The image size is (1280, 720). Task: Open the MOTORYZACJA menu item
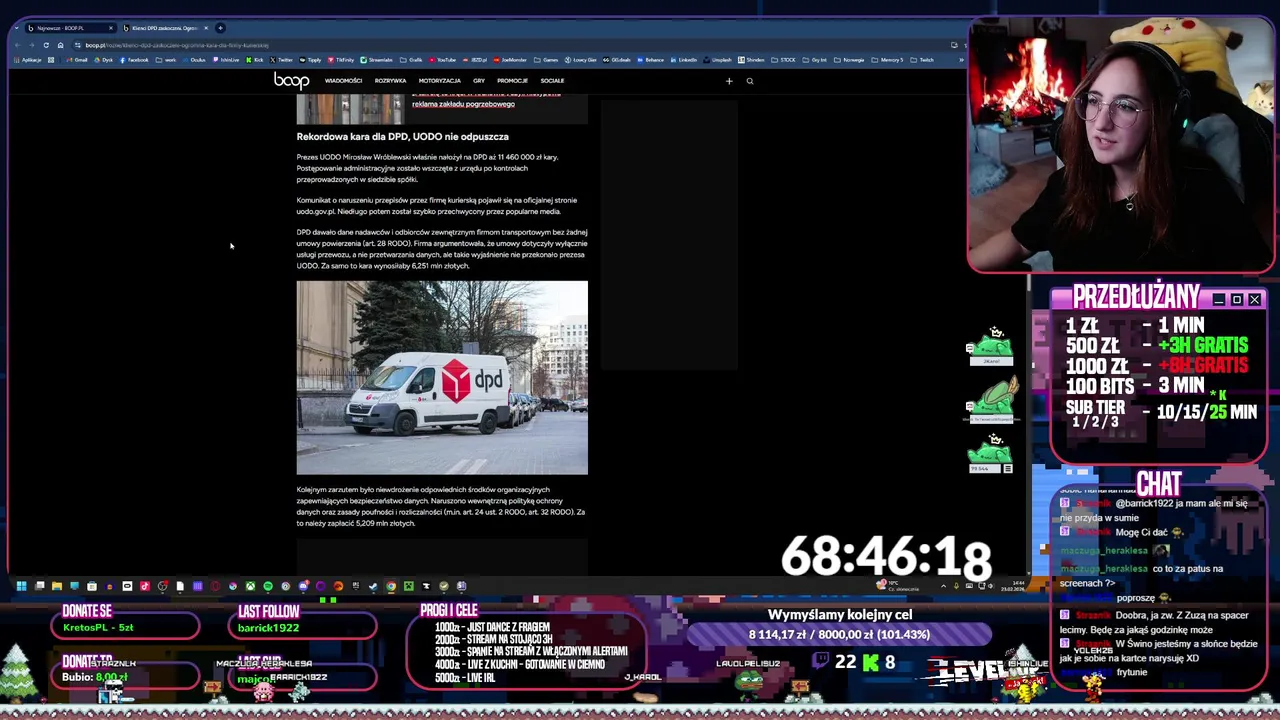coord(440,81)
